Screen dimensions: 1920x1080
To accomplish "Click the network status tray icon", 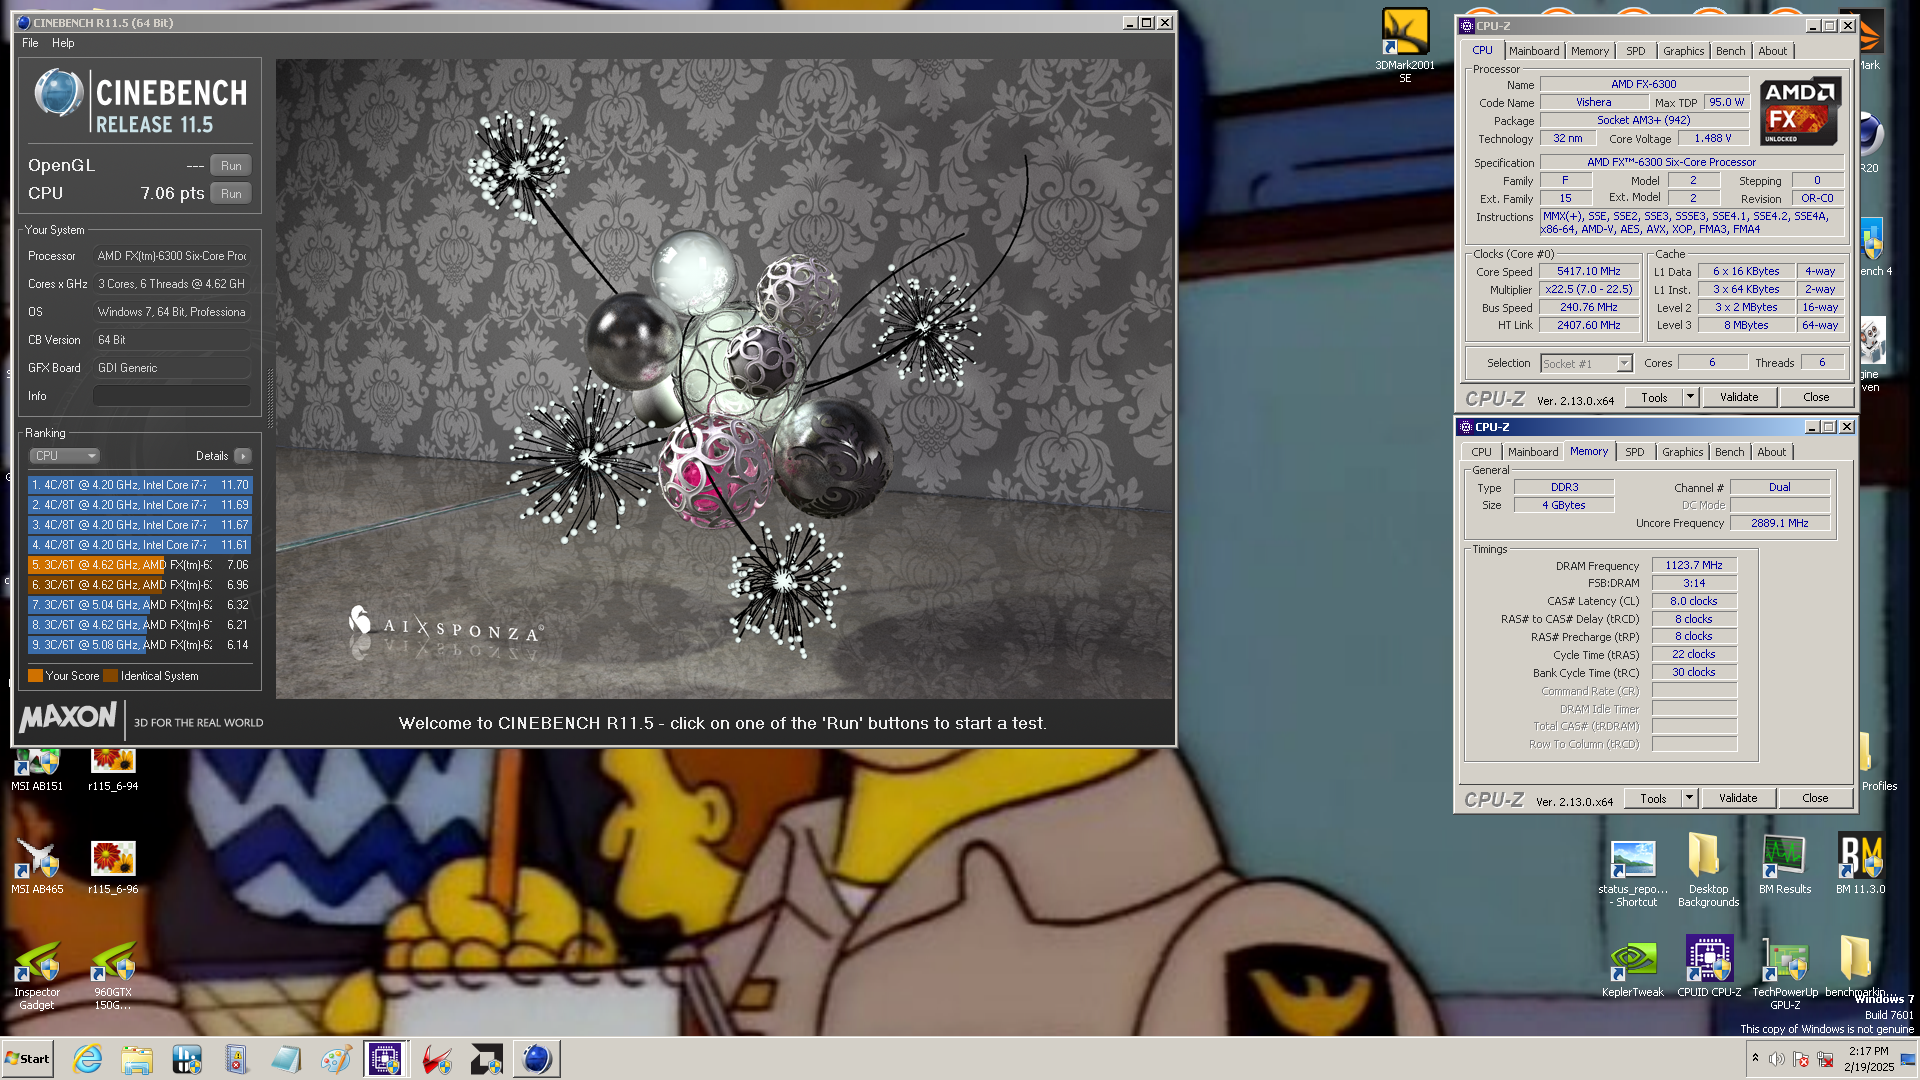I will point(1825,1059).
